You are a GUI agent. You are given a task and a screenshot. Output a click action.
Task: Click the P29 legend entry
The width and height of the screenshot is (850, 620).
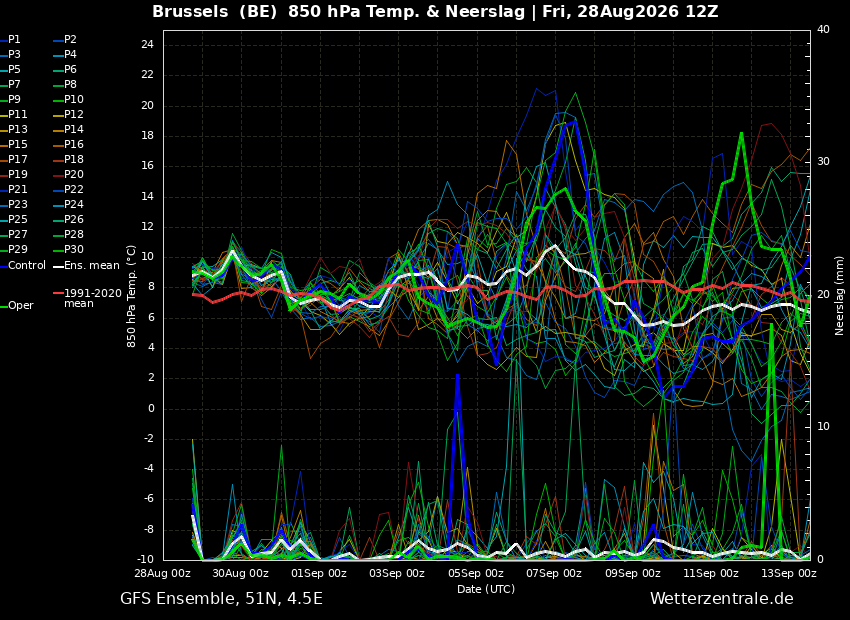click(14, 249)
